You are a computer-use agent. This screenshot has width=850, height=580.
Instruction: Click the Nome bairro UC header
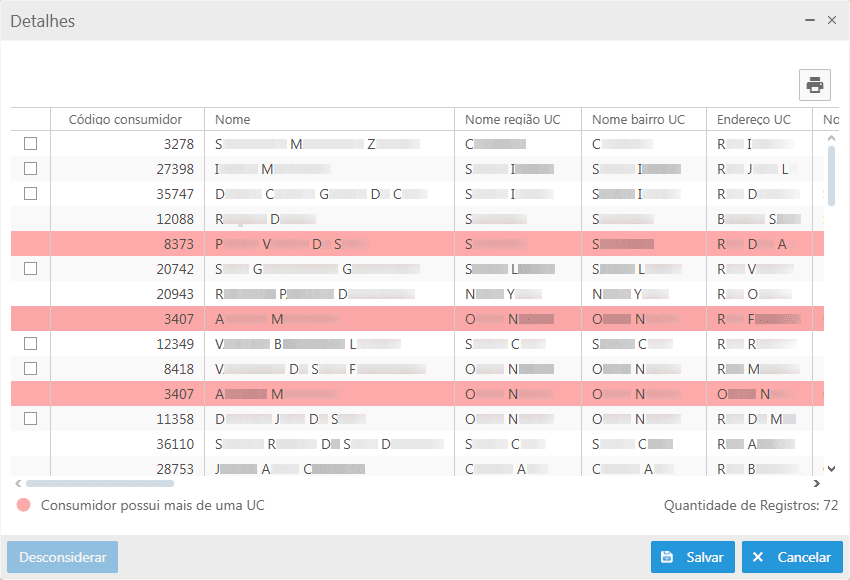click(x=638, y=120)
